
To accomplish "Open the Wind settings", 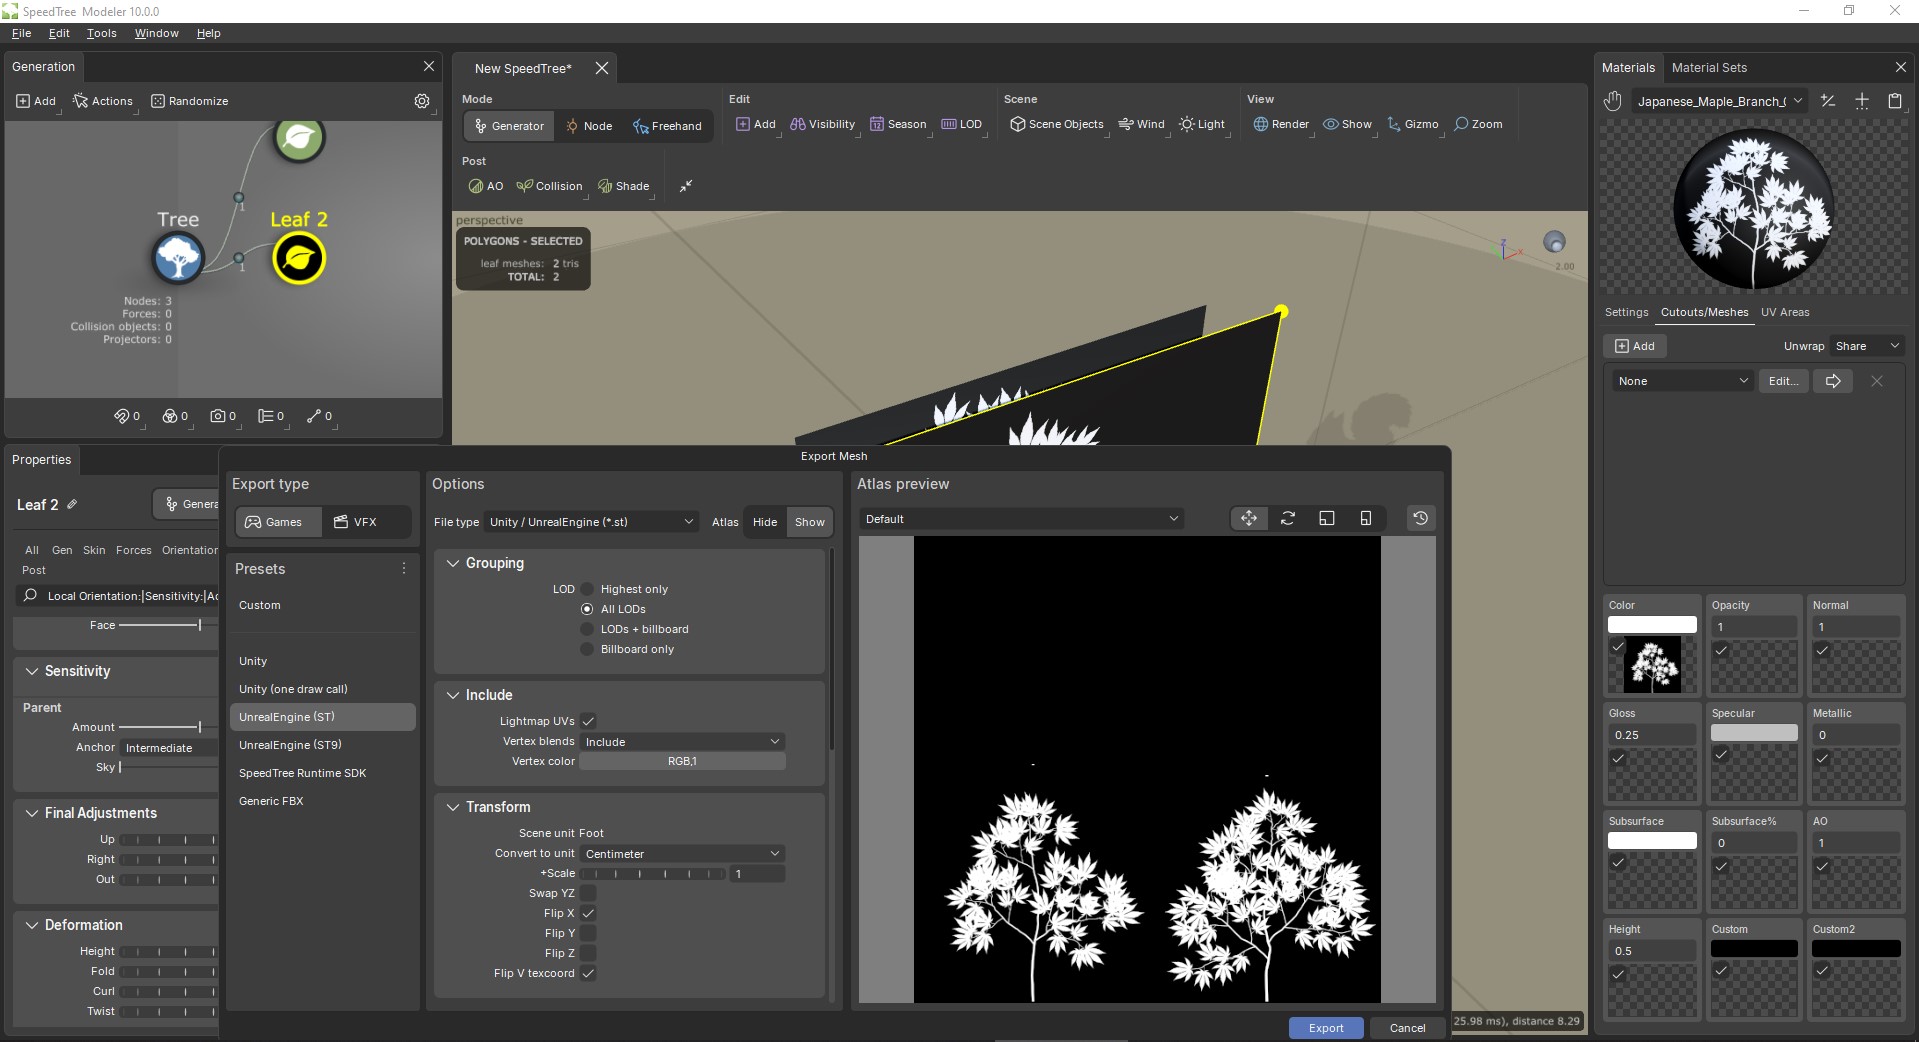I will (x=1141, y=124).
